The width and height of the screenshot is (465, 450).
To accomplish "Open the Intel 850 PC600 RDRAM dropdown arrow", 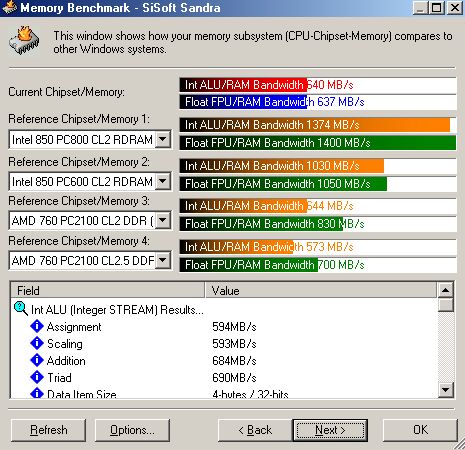I will (x=163, y=181).
